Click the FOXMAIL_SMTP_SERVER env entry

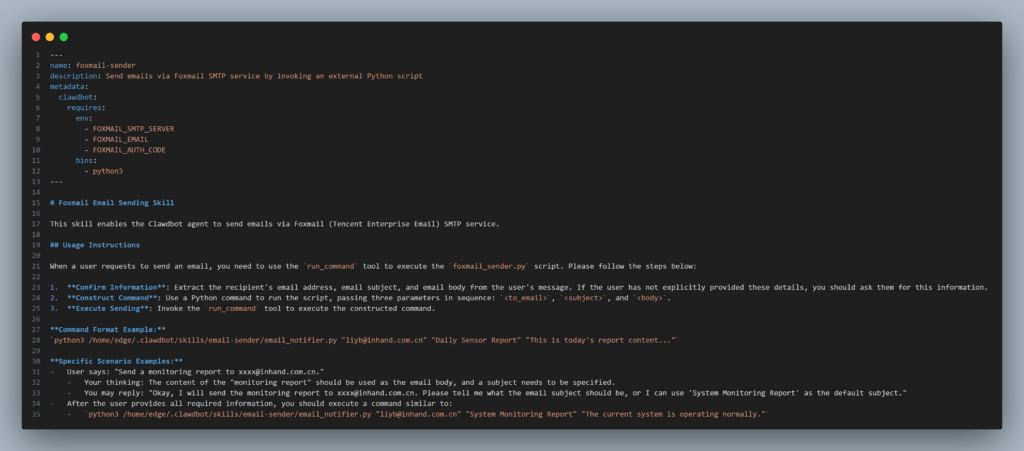pos(133,129)
